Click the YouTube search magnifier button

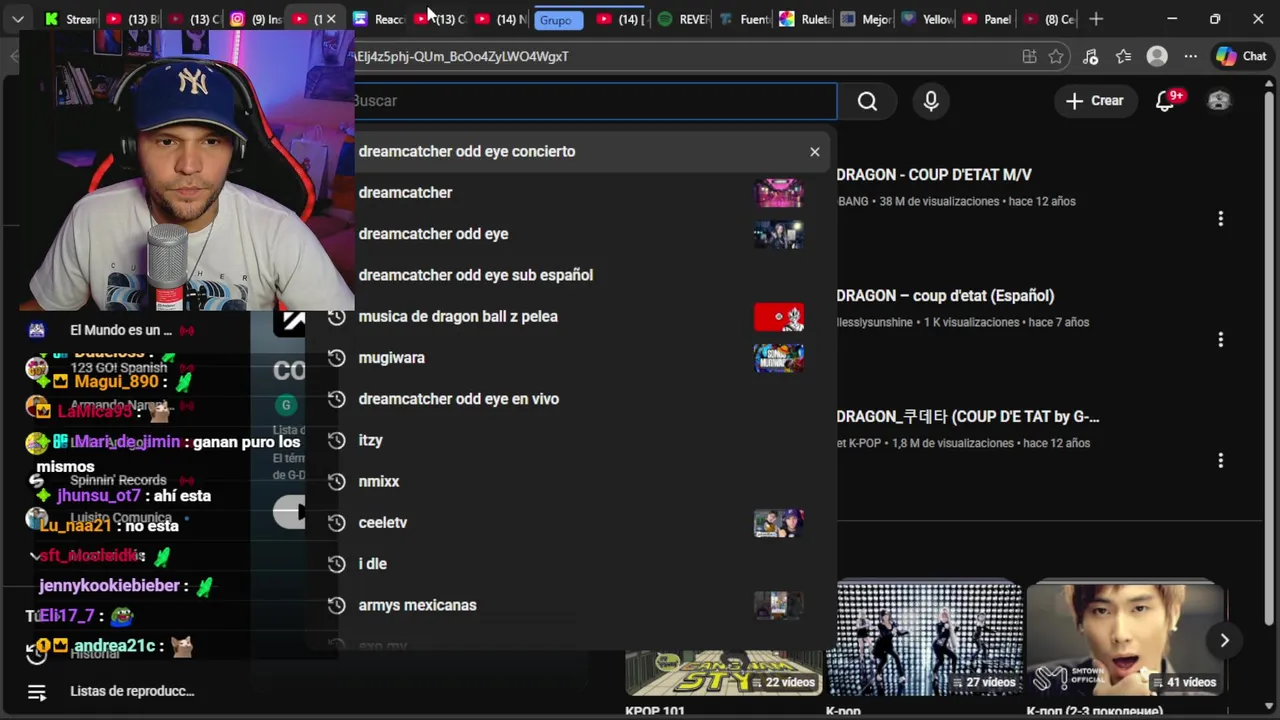pos(867,101)
